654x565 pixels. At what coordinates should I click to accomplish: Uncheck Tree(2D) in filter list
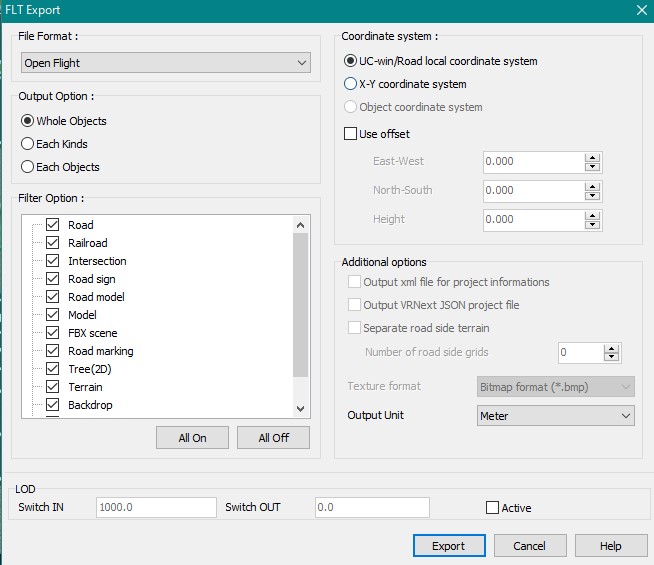click(53, 369)
